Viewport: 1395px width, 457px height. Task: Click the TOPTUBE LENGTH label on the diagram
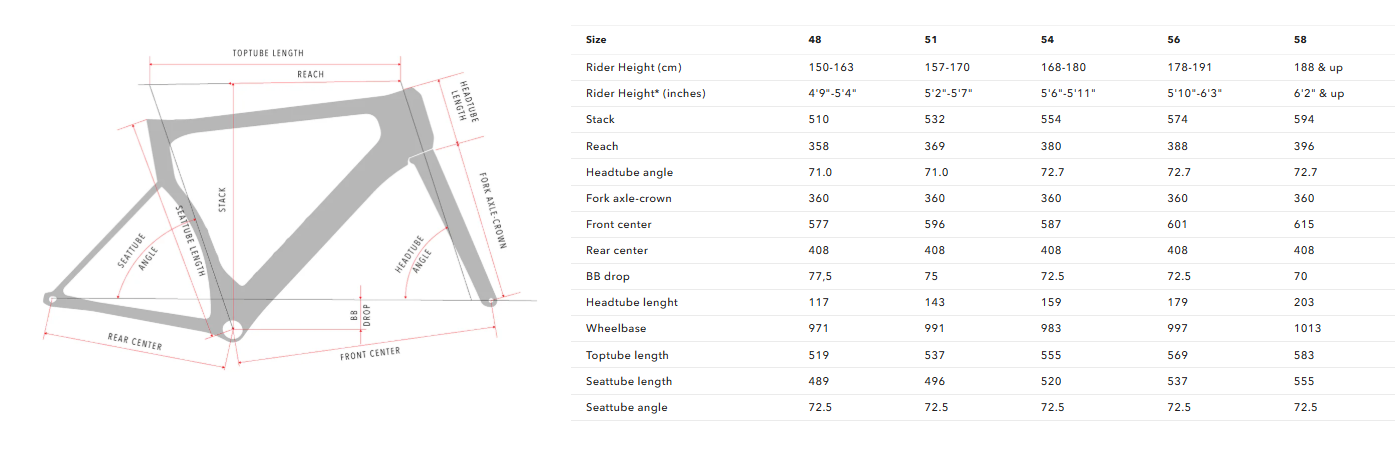[x=268, y=53]
